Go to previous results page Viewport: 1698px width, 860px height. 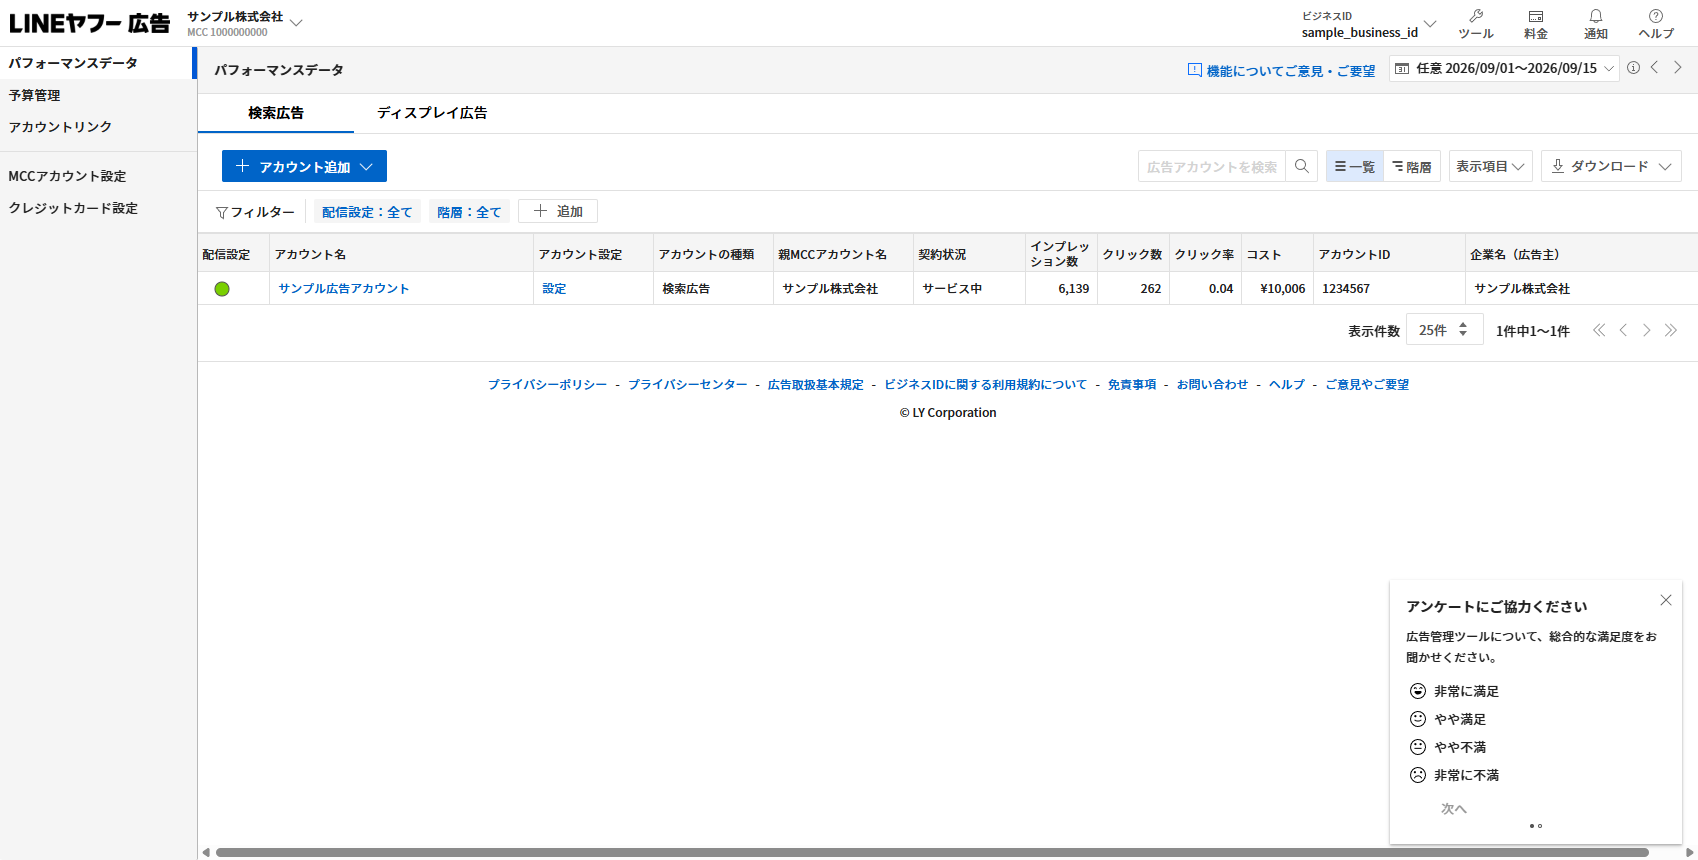(x=1623, y=330)
